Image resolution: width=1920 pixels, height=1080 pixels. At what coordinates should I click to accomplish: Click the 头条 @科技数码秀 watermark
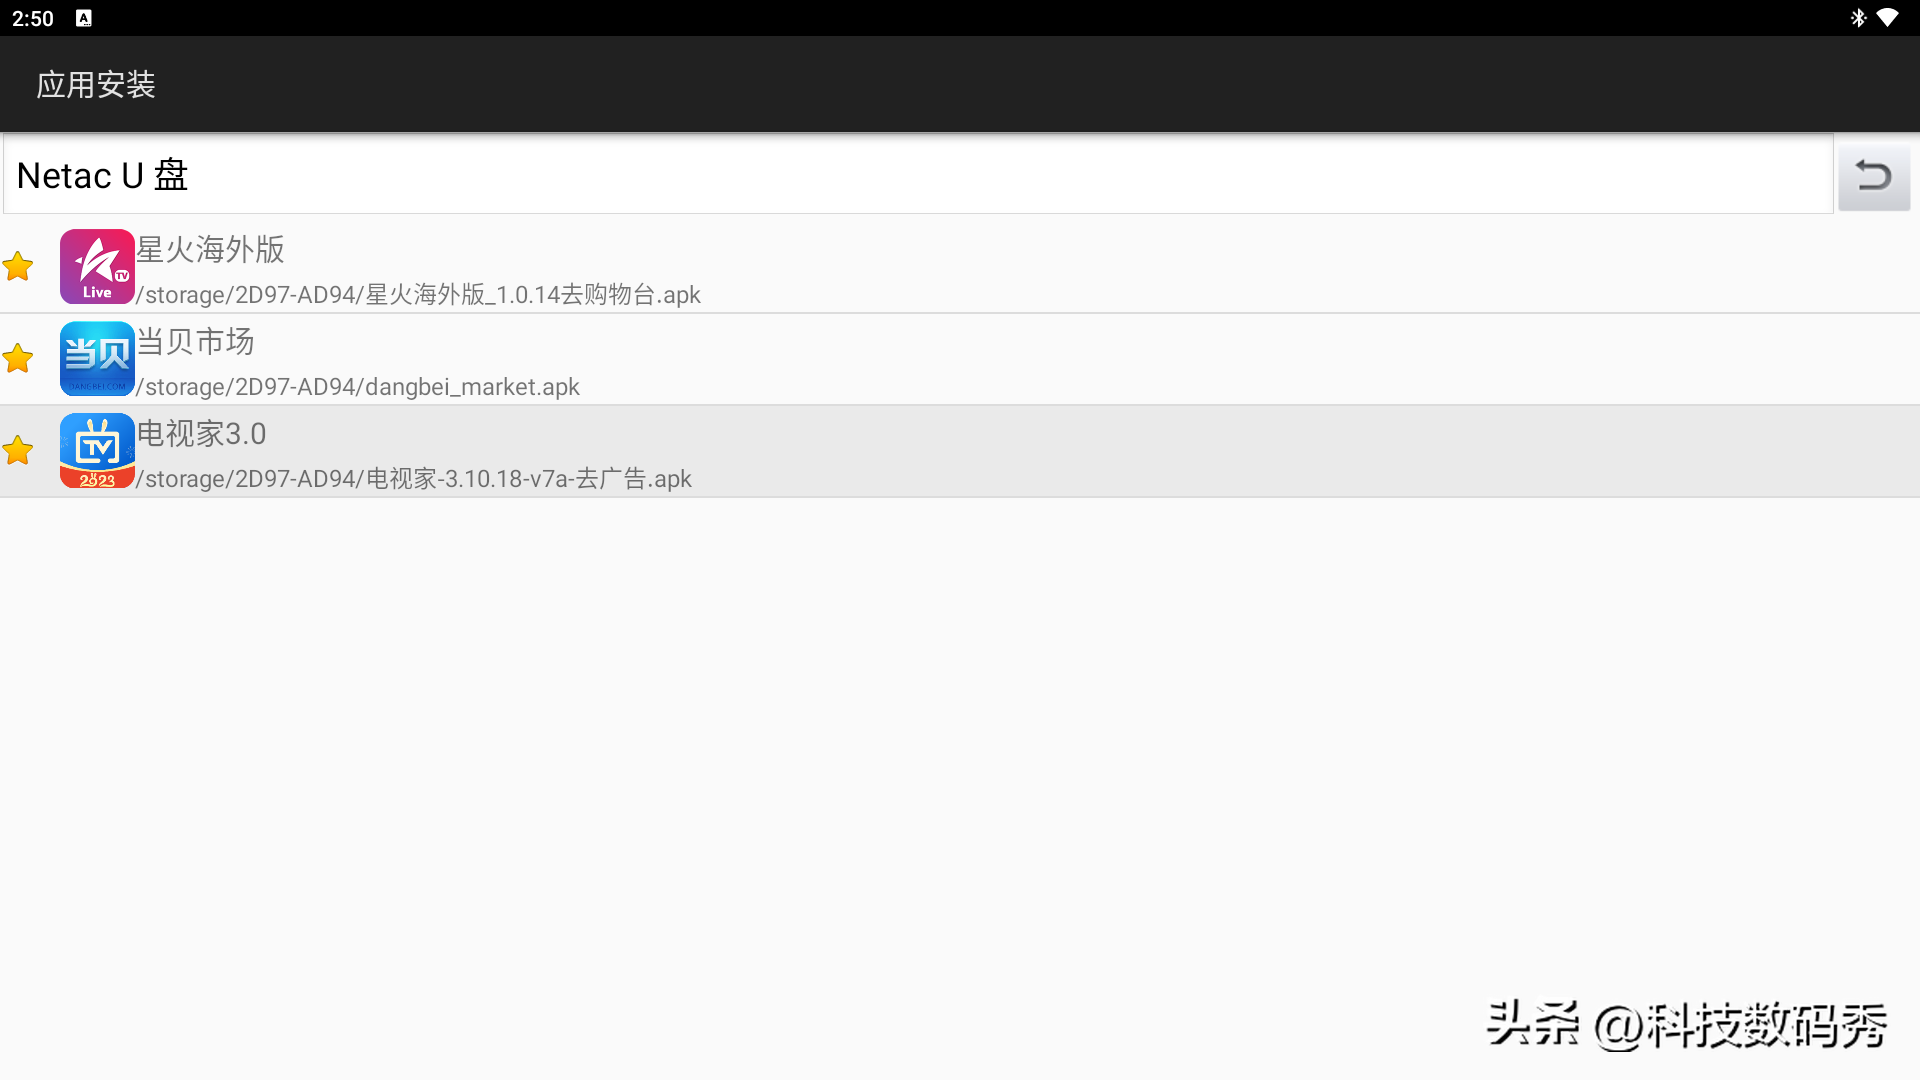coord(1686,1025)
